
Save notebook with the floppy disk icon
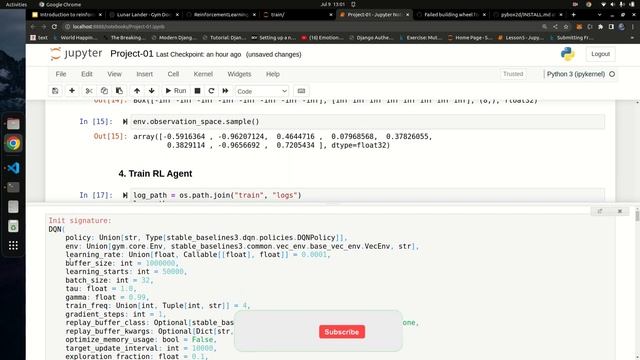pyautogui.click(x=55, y=91)
